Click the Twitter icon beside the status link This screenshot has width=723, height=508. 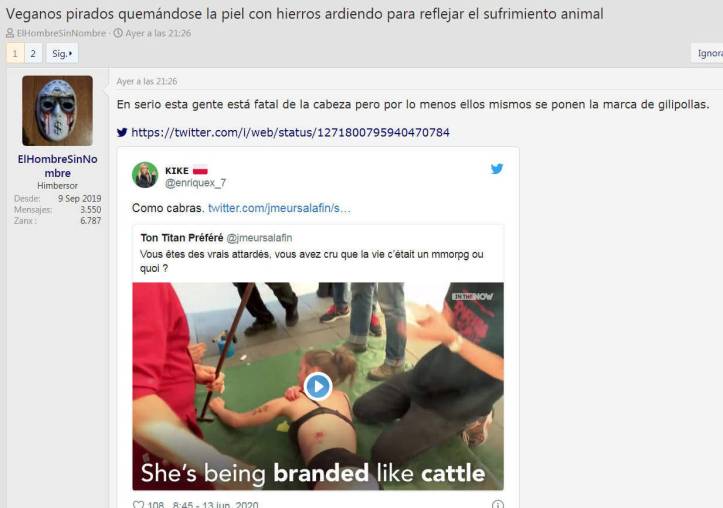122,133
